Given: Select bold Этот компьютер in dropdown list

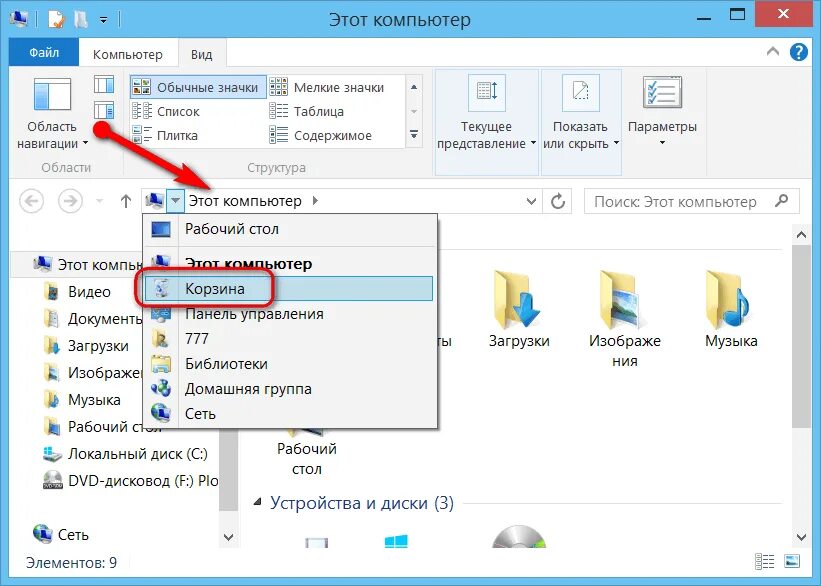Looking at the screenshot, I should (290, 263).
